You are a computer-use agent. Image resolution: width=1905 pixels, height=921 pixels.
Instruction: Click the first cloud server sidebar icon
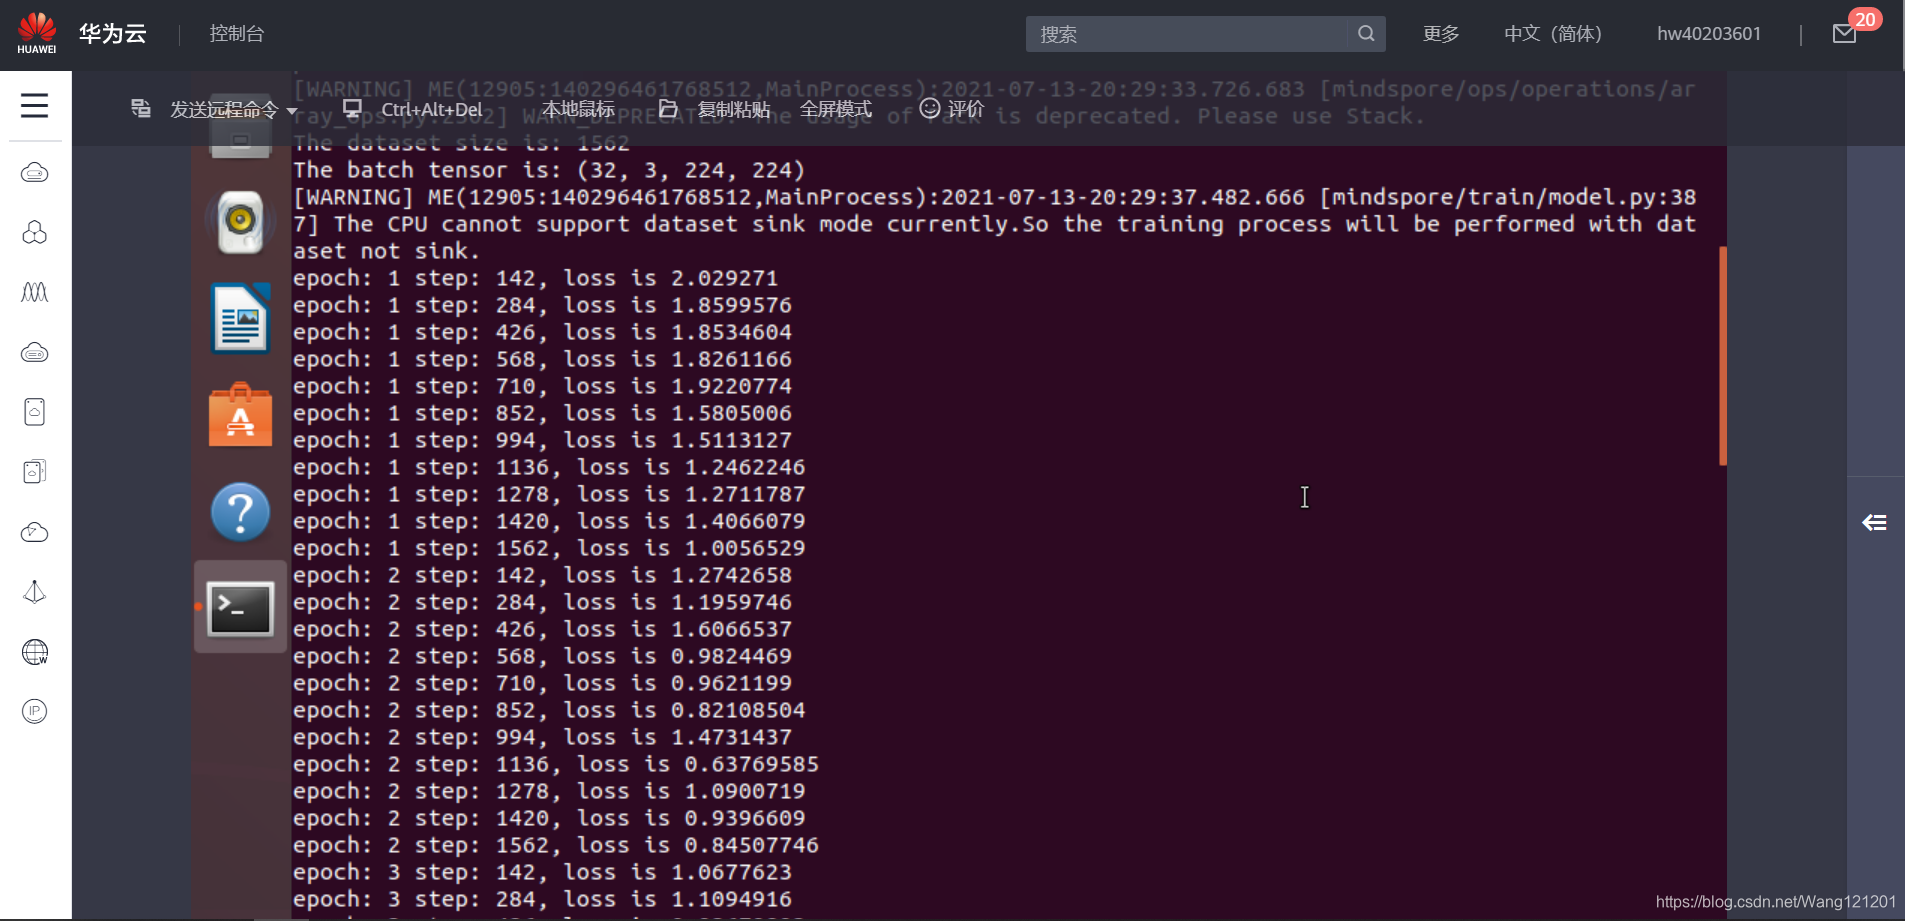(x=35, y=173)
